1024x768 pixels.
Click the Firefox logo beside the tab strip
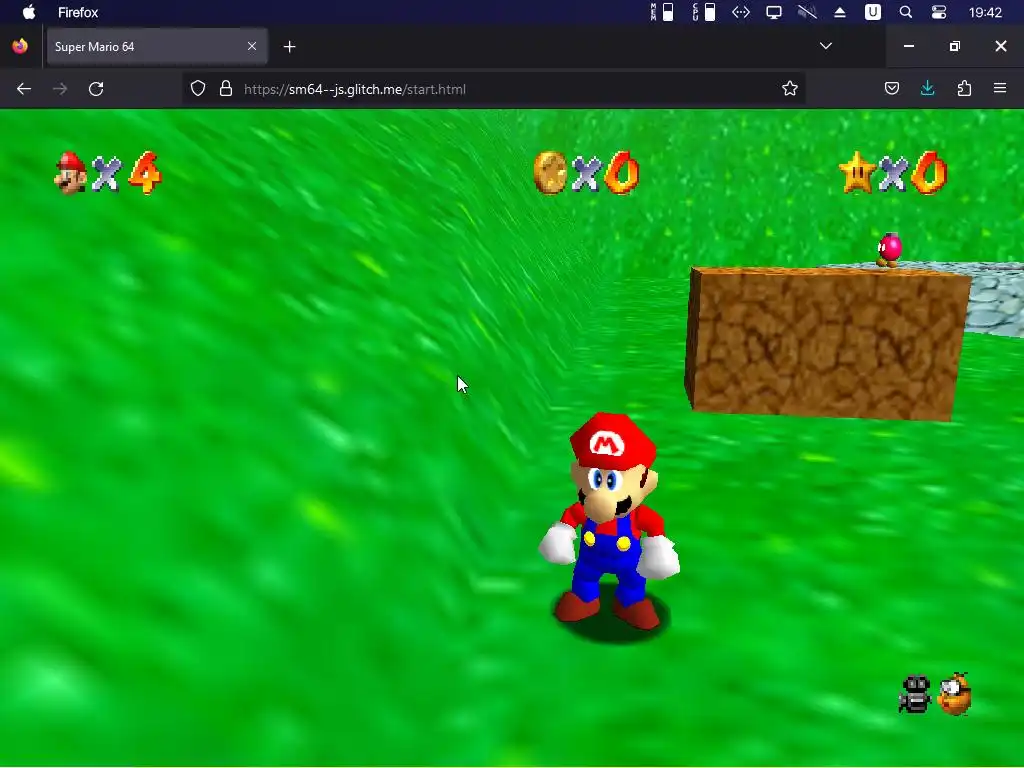pyautogui.click(x=20, y=46)
